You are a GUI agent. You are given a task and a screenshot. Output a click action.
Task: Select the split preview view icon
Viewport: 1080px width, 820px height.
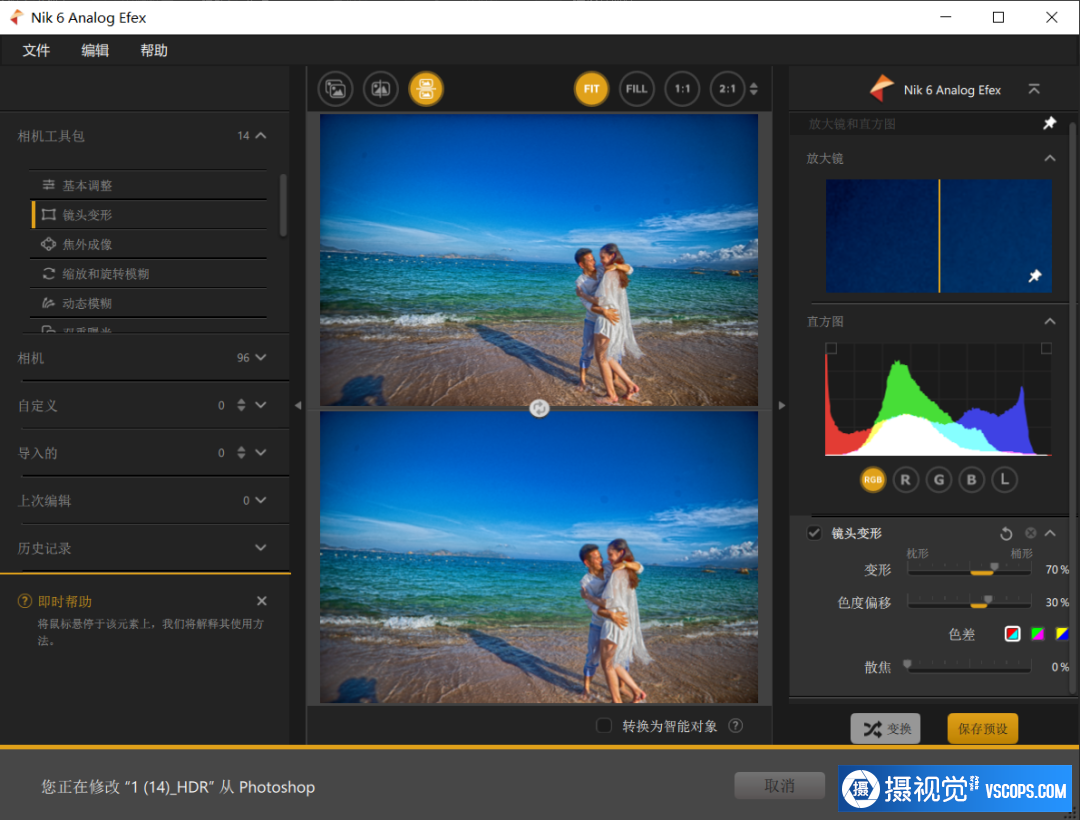tap(381, 89)
